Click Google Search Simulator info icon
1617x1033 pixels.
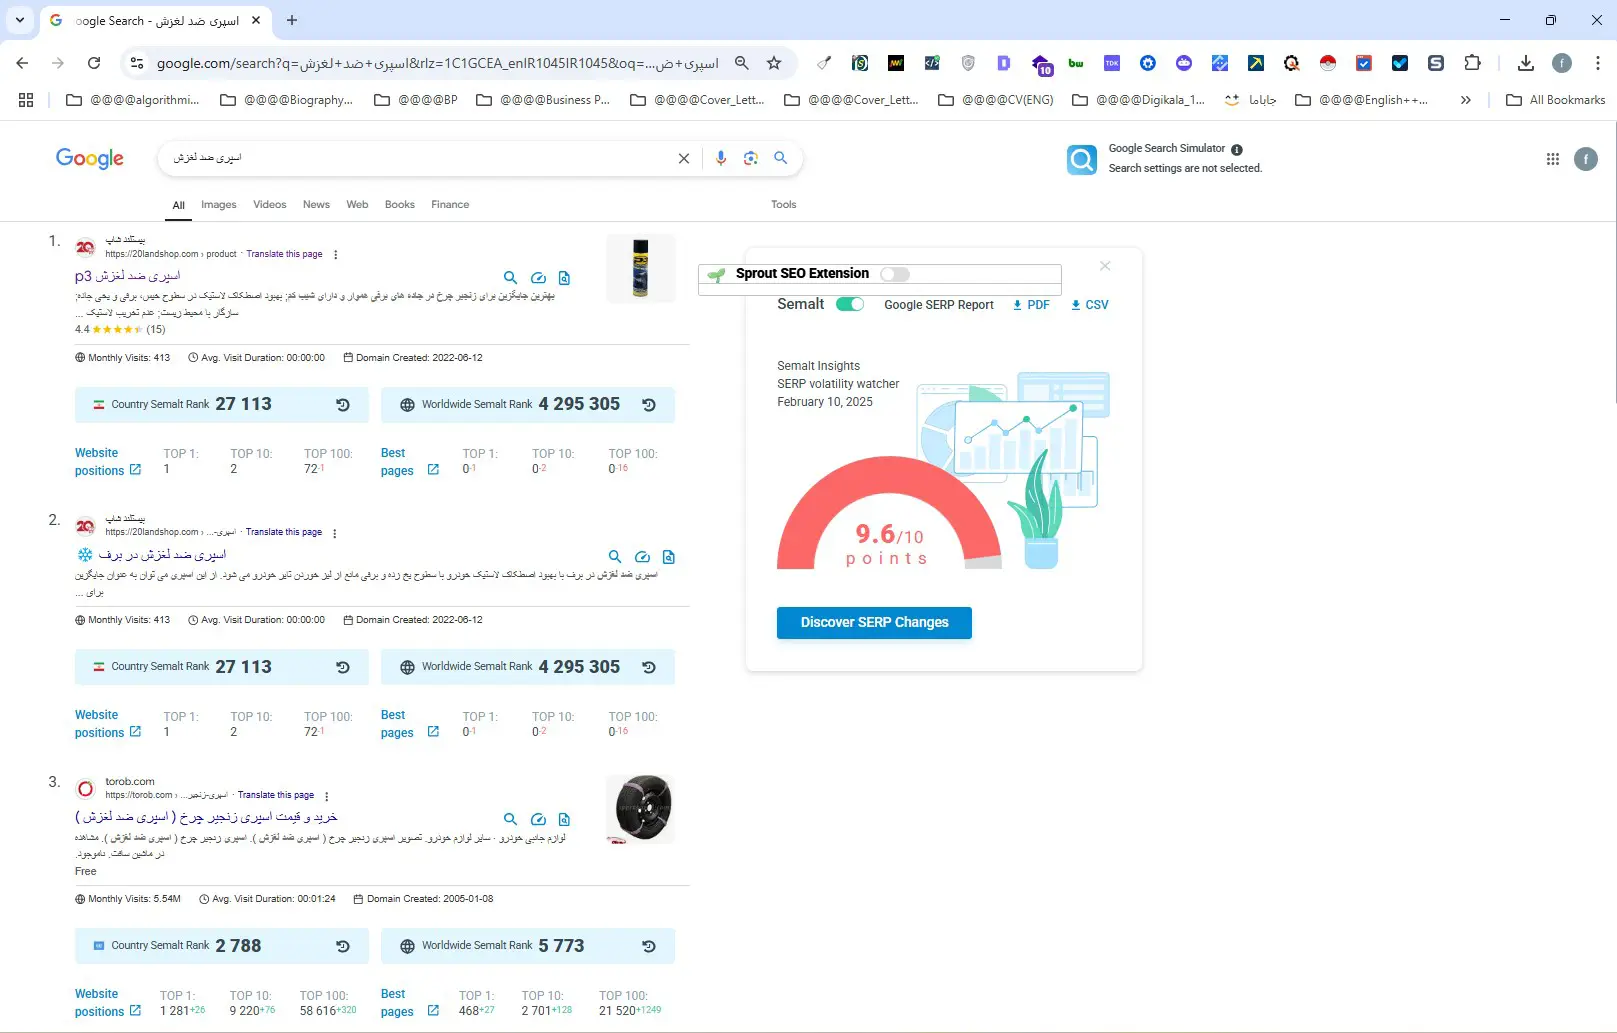tap(1237, 149)
